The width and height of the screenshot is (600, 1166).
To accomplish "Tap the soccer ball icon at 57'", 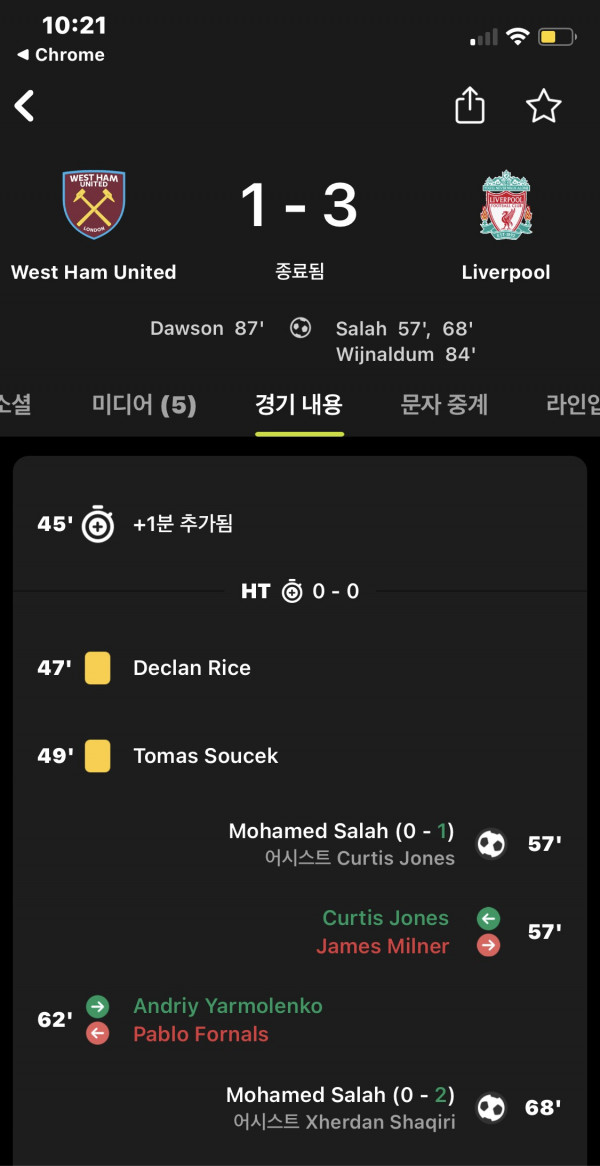I will [491, 844].
